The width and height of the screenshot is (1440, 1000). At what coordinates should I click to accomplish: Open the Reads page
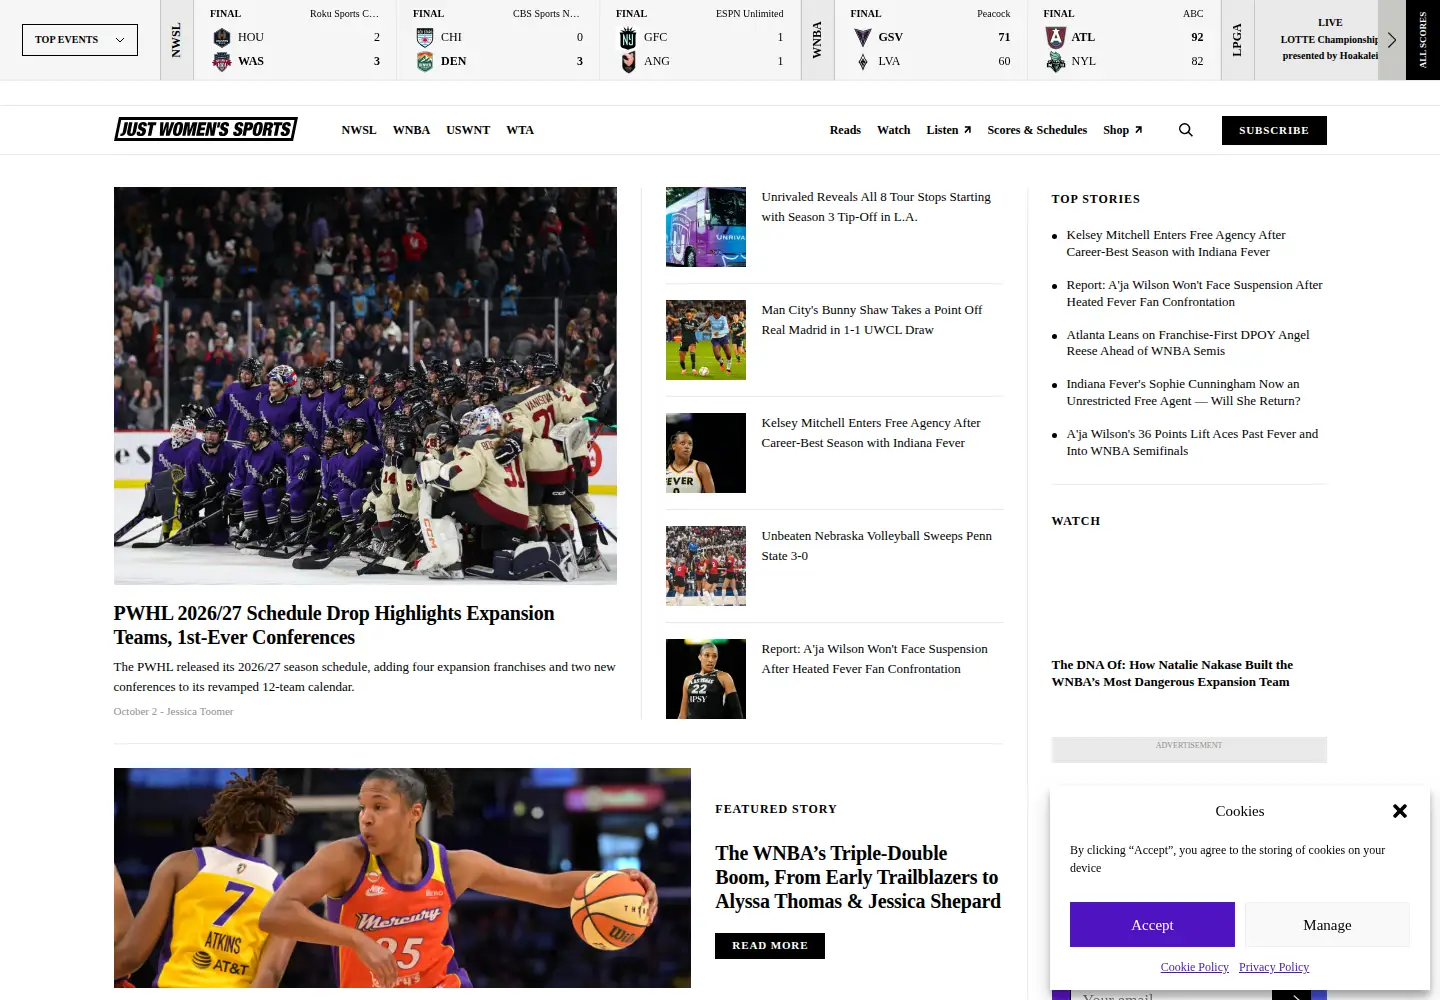(x=845, y=130)
